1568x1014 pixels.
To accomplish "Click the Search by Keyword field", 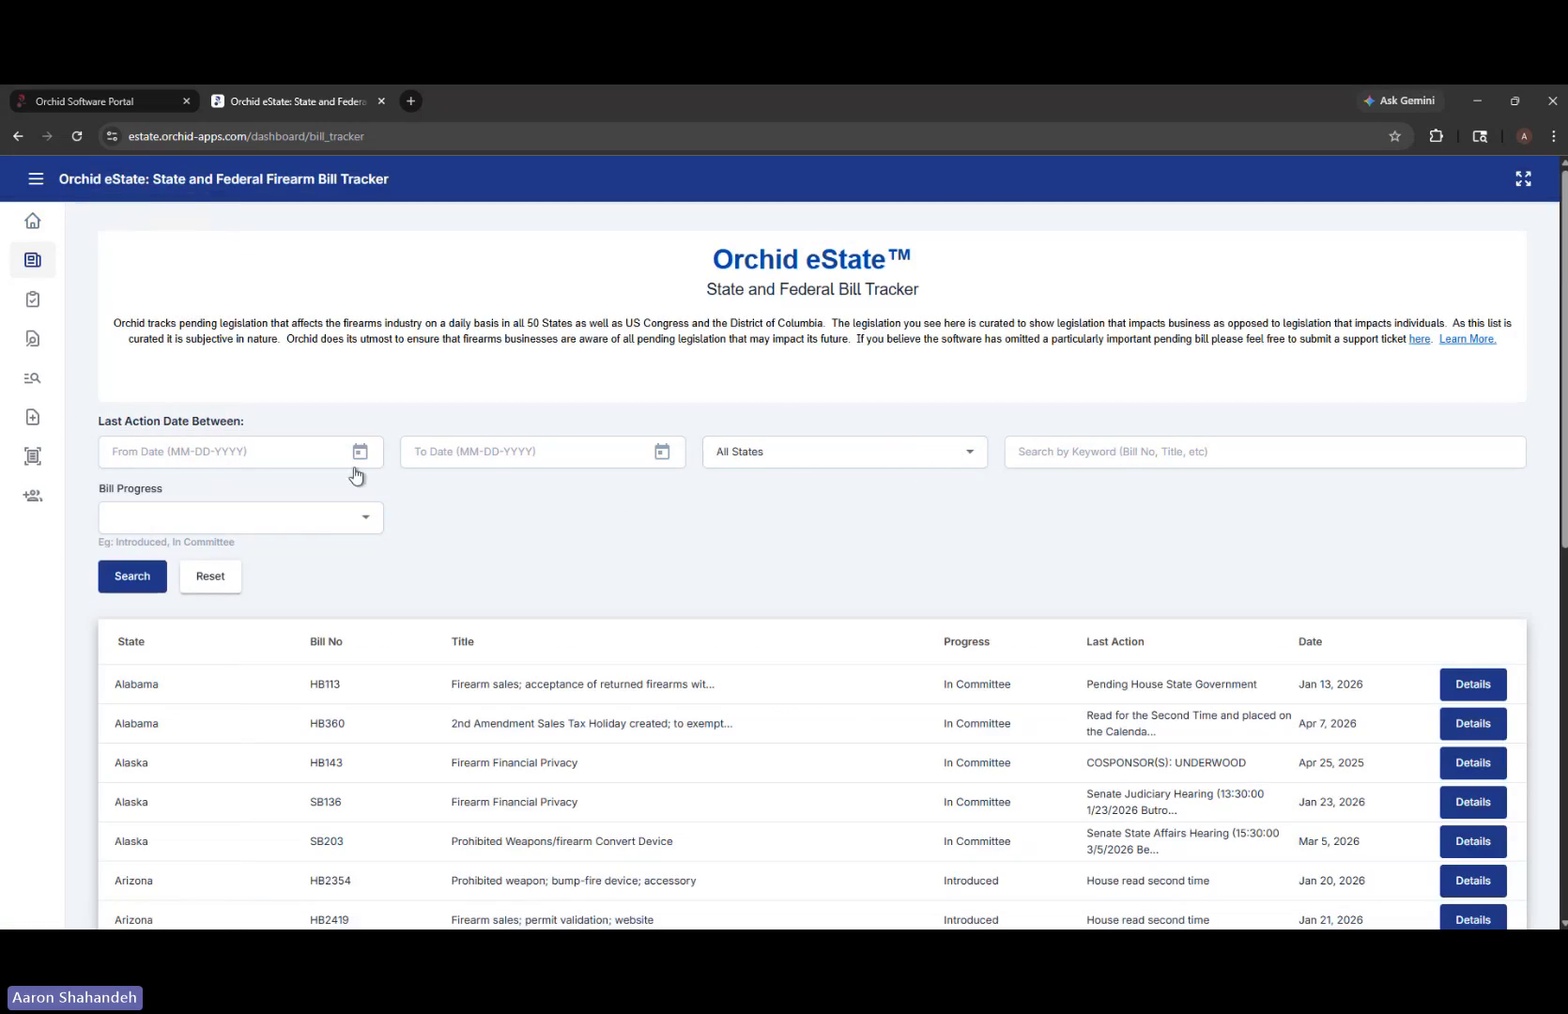I will (x=1265, y=452).
